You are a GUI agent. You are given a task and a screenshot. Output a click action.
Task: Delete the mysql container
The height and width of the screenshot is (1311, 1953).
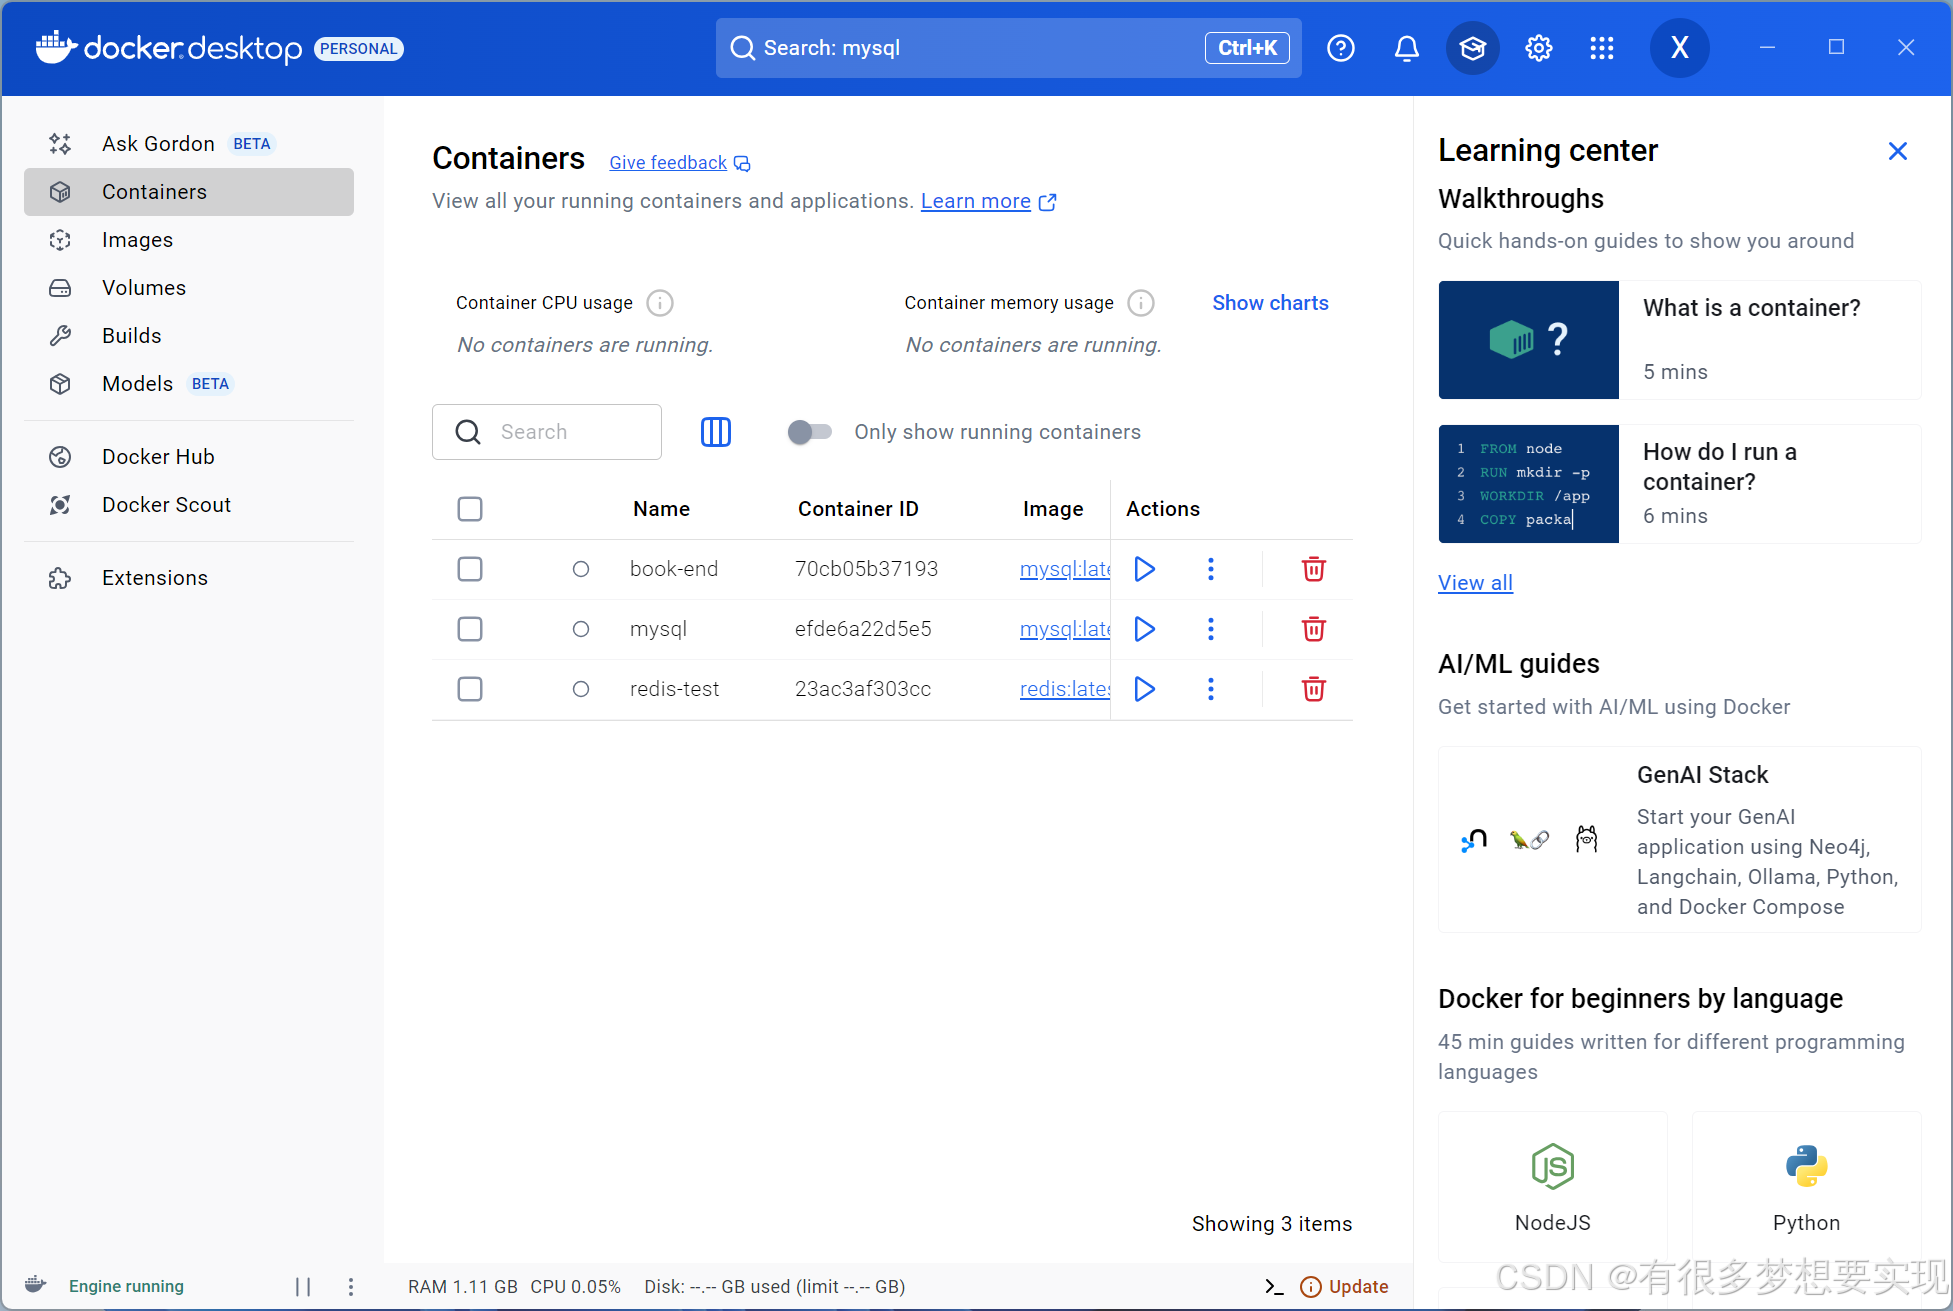pyautogui.click(x=1313, y=629)
